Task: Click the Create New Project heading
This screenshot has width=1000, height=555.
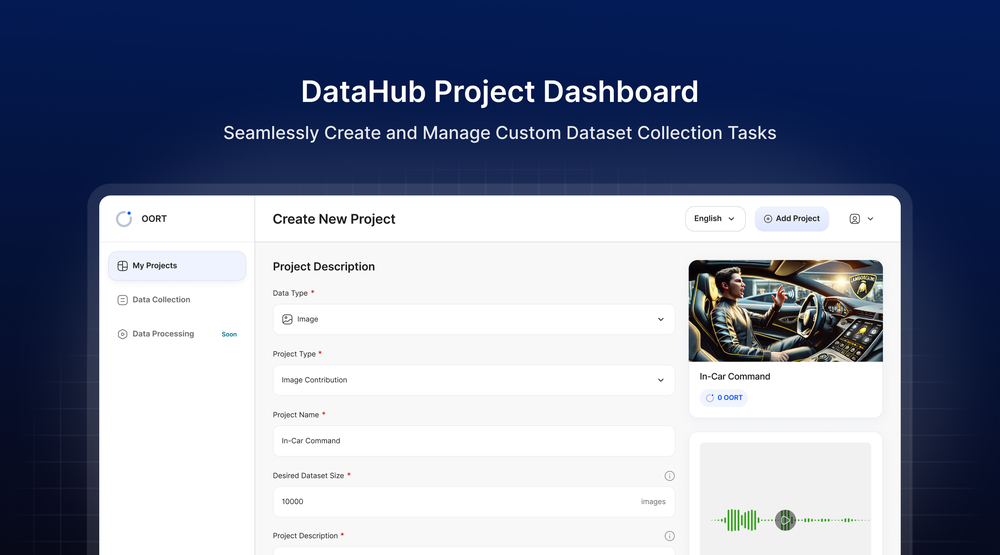Action: (x=334, y=219)
